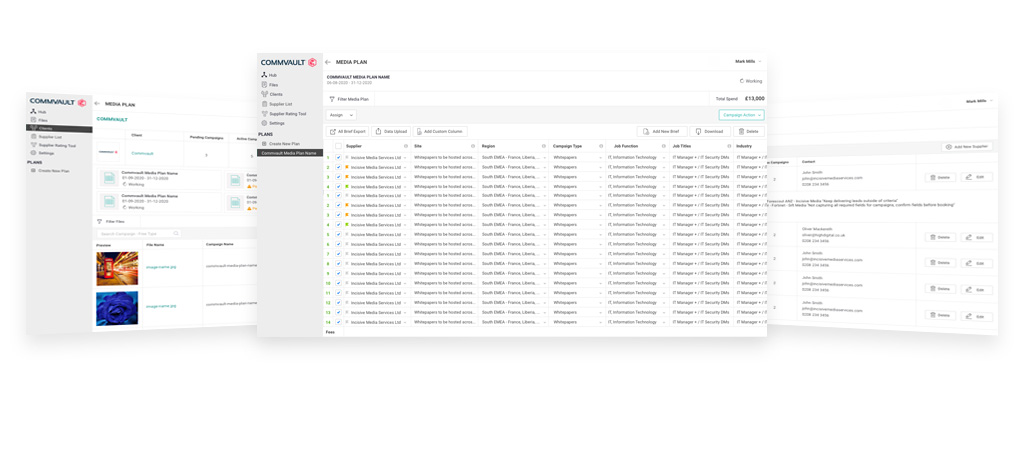This screenshot has width=1024, height=450.
Task: Toggle the checkbox in row 12
Action: [x=338, y=302]
